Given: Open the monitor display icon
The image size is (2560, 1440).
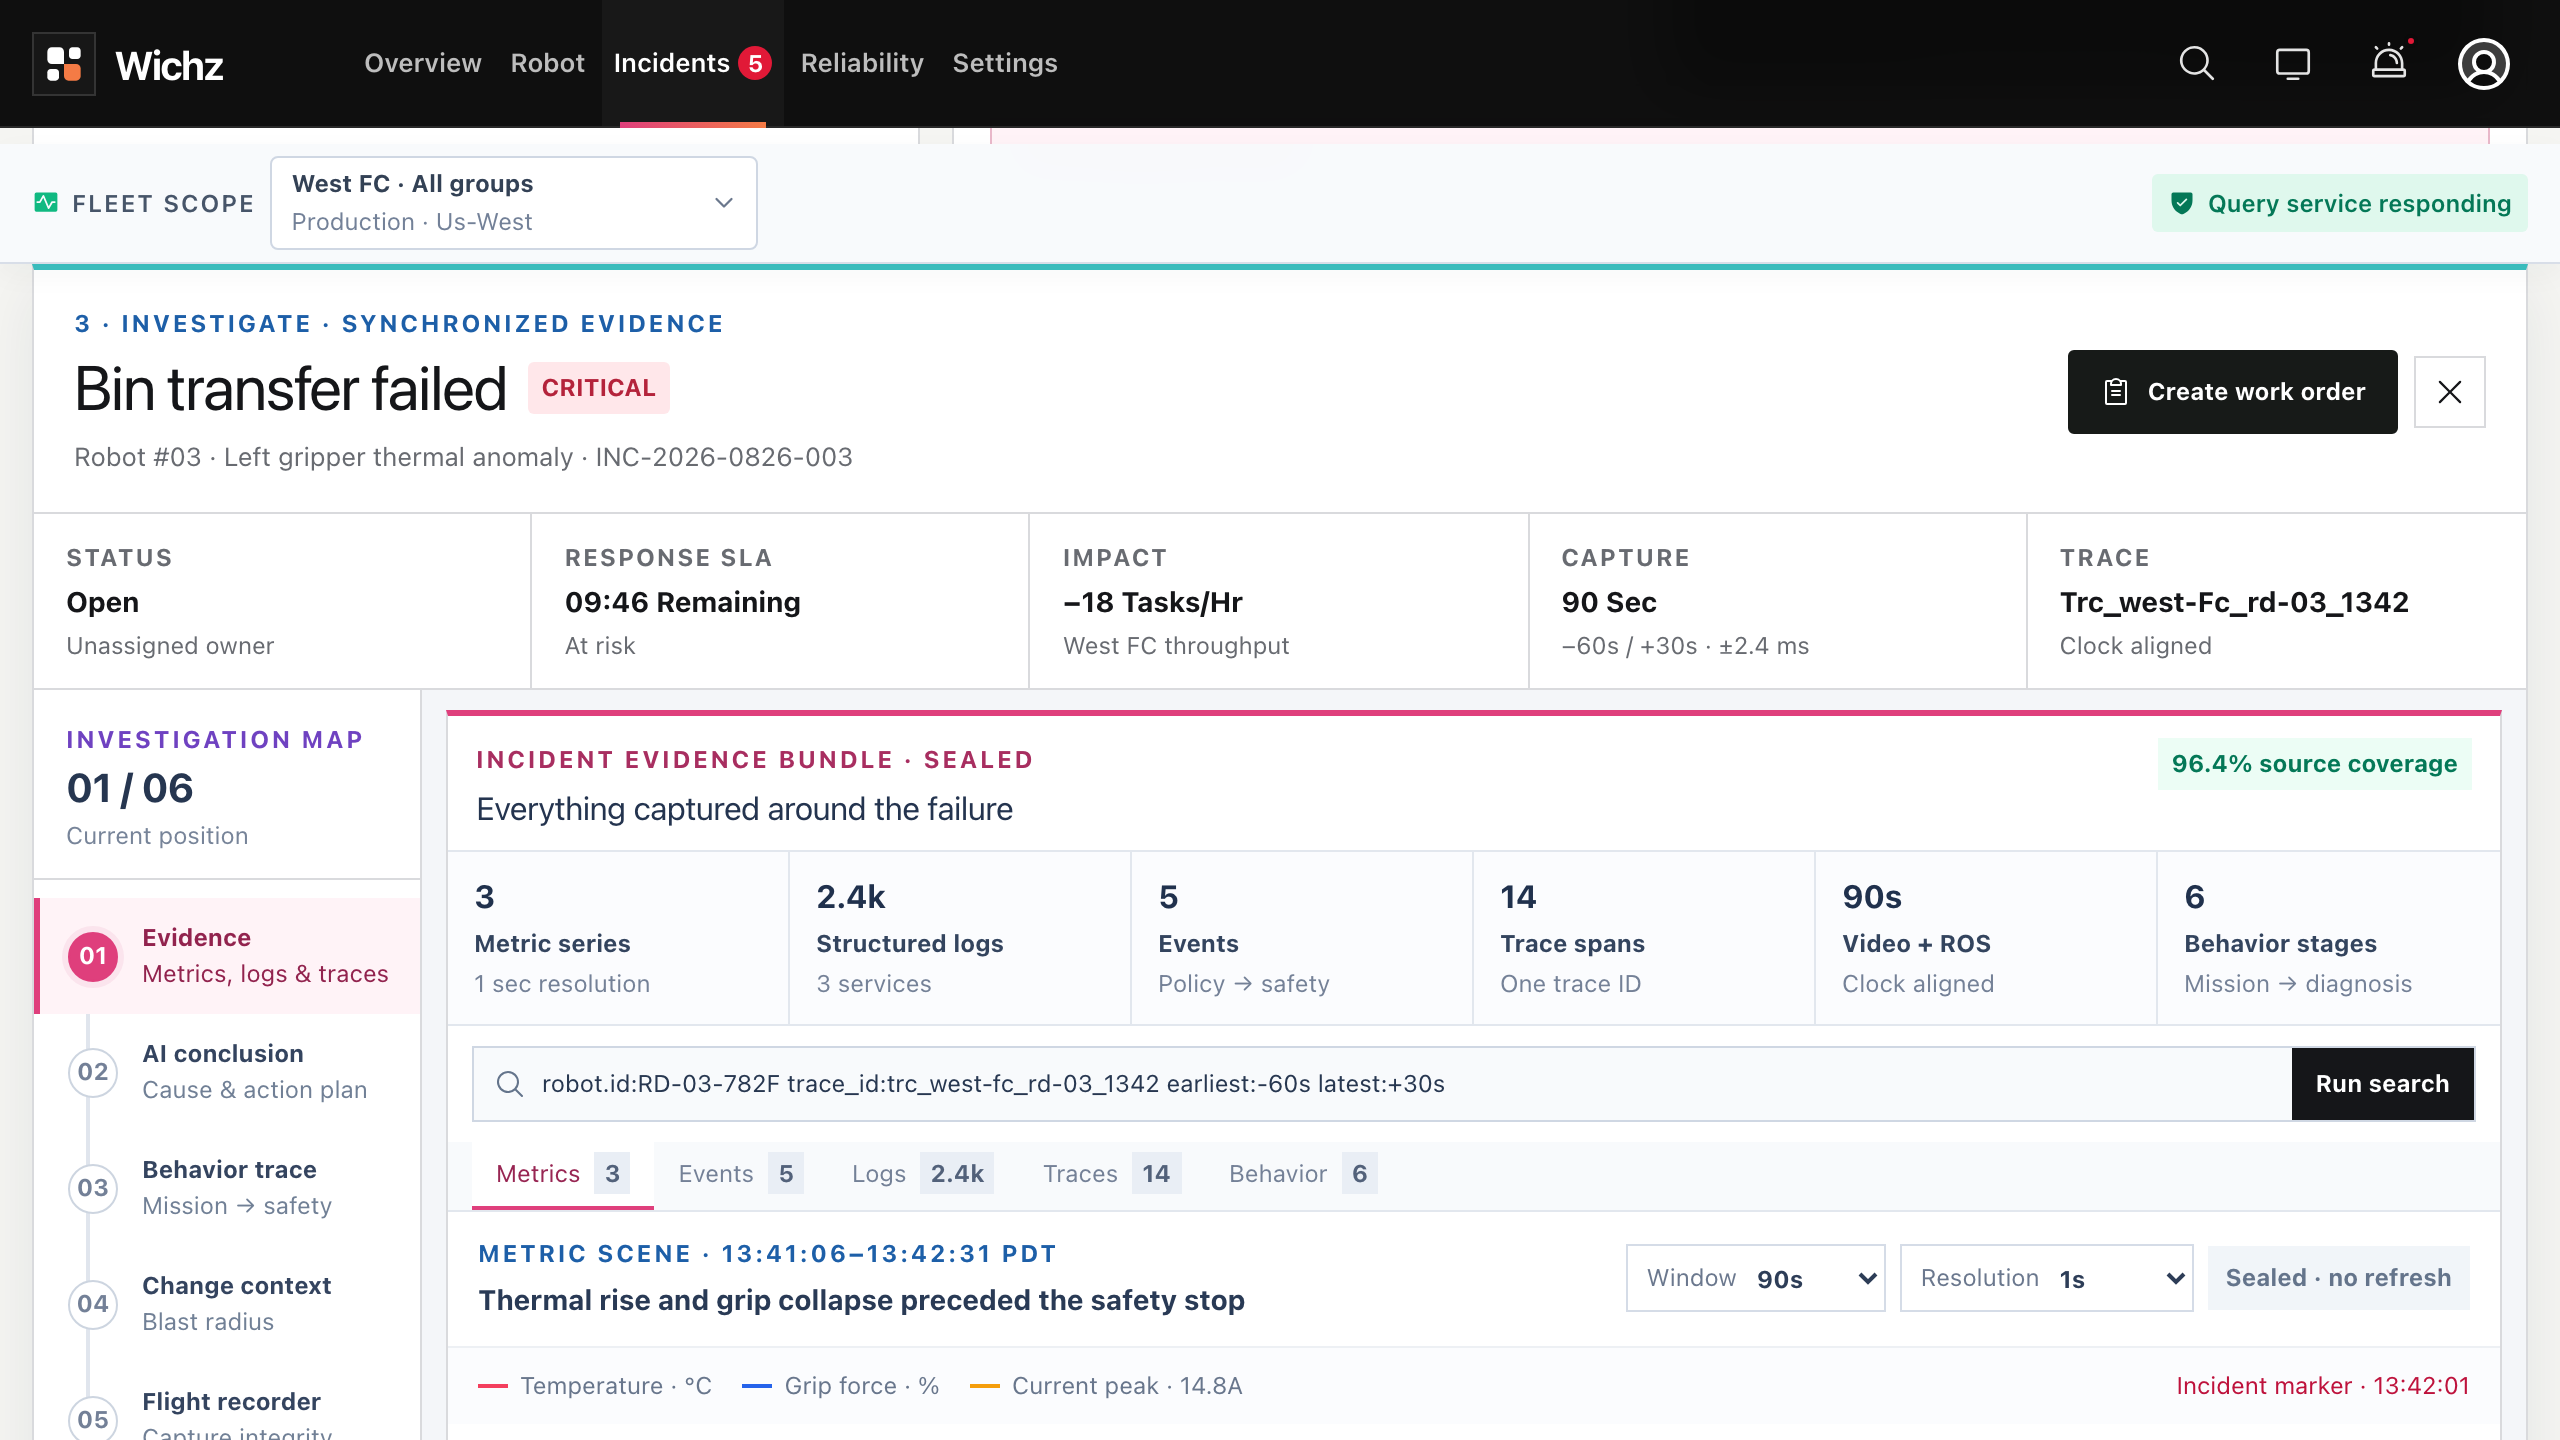Looking at the screenshot, I should click(2292, 64).
